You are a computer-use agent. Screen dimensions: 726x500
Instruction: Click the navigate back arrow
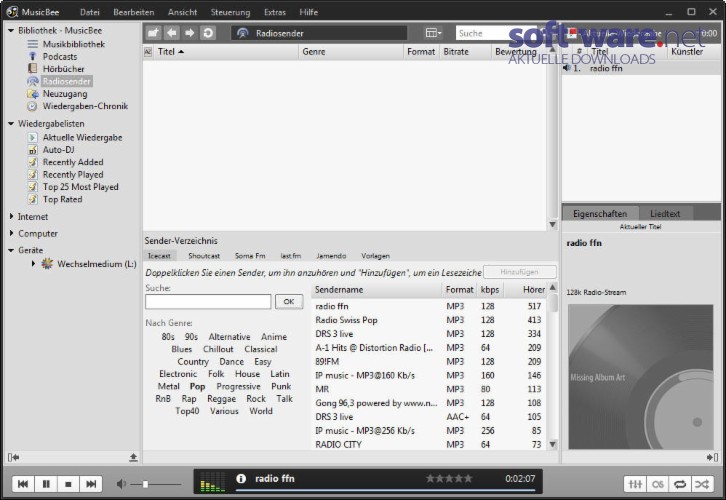pos(172,33)
